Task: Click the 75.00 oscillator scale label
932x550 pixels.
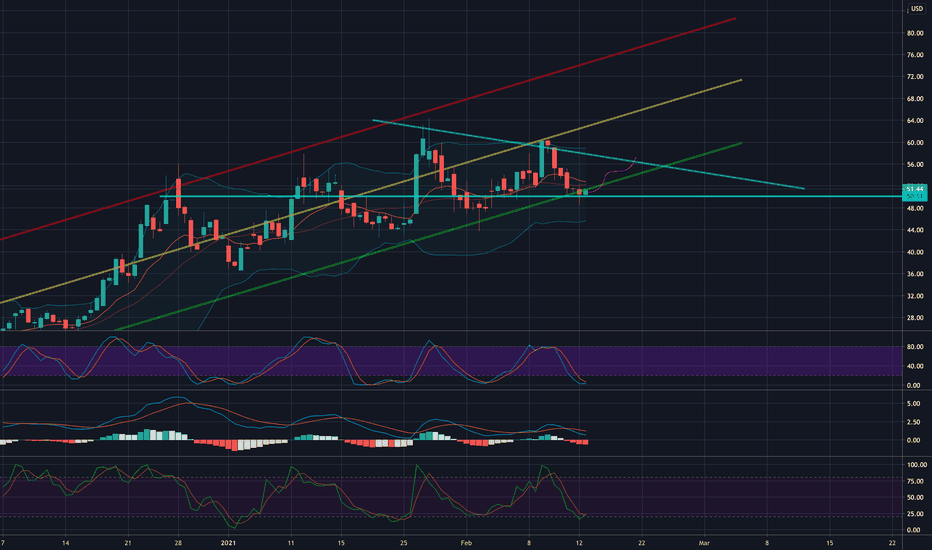Action: pyautogui.click(x=915, y=482)
